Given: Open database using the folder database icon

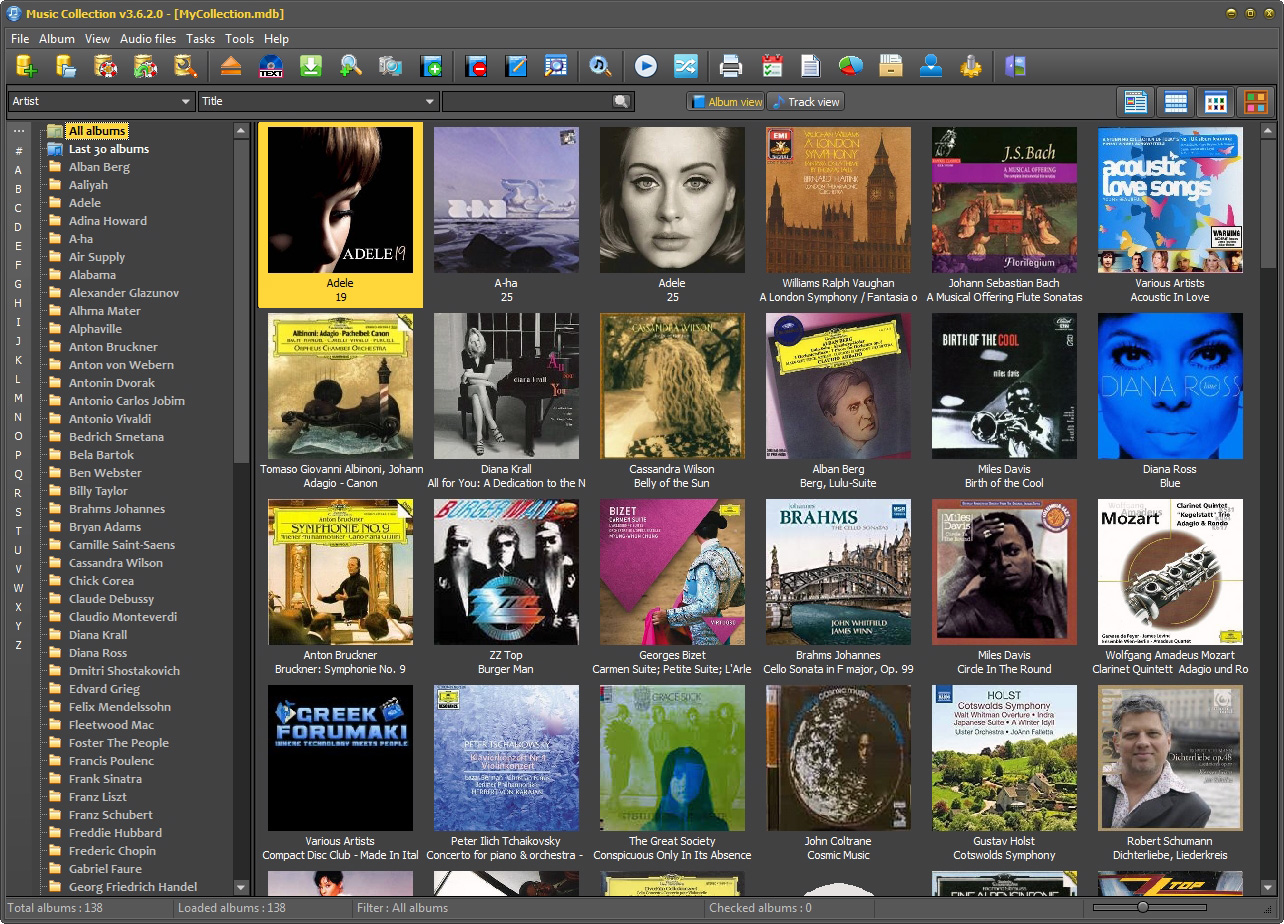Looking at the screenshot, I should click(66, 67).
